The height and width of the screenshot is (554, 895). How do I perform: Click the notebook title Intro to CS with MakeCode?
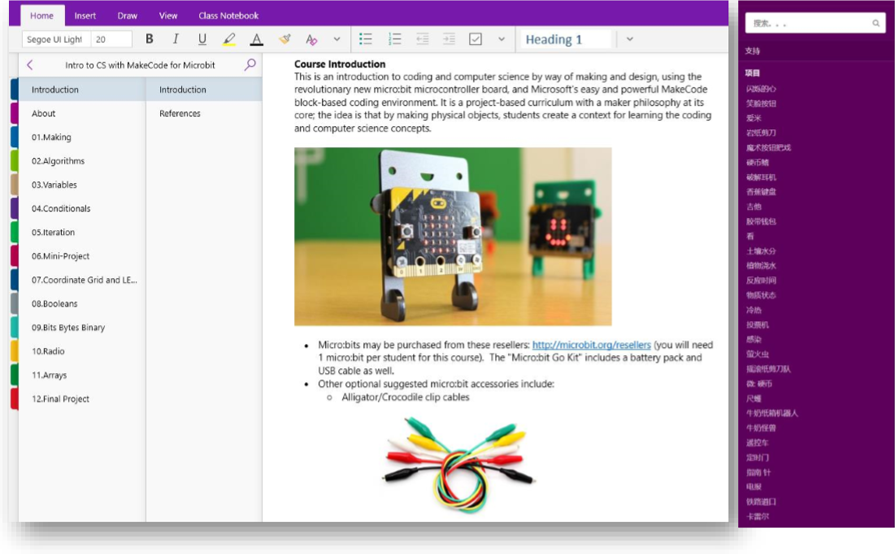click(x=140, y=65)
